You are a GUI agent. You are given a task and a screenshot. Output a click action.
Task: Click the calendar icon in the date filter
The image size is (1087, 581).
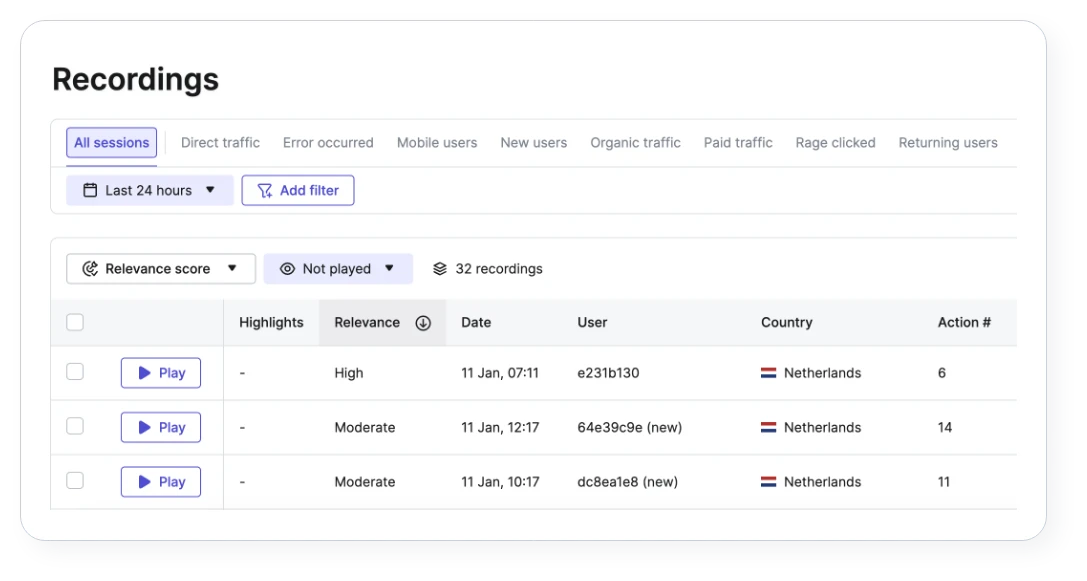click(x=91, y=190)
